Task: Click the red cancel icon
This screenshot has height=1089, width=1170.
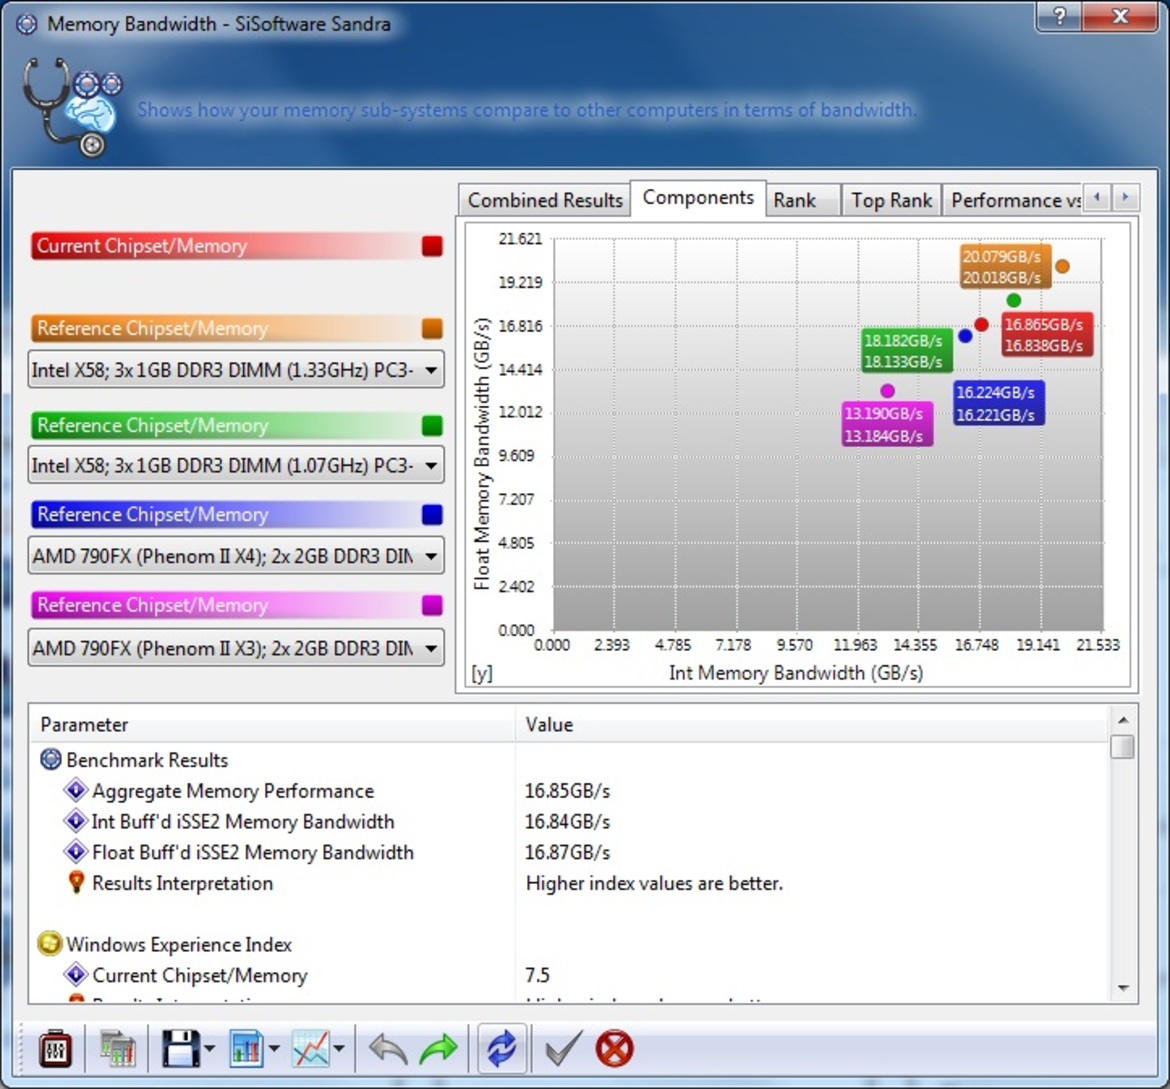Action: click(614, 1049)
